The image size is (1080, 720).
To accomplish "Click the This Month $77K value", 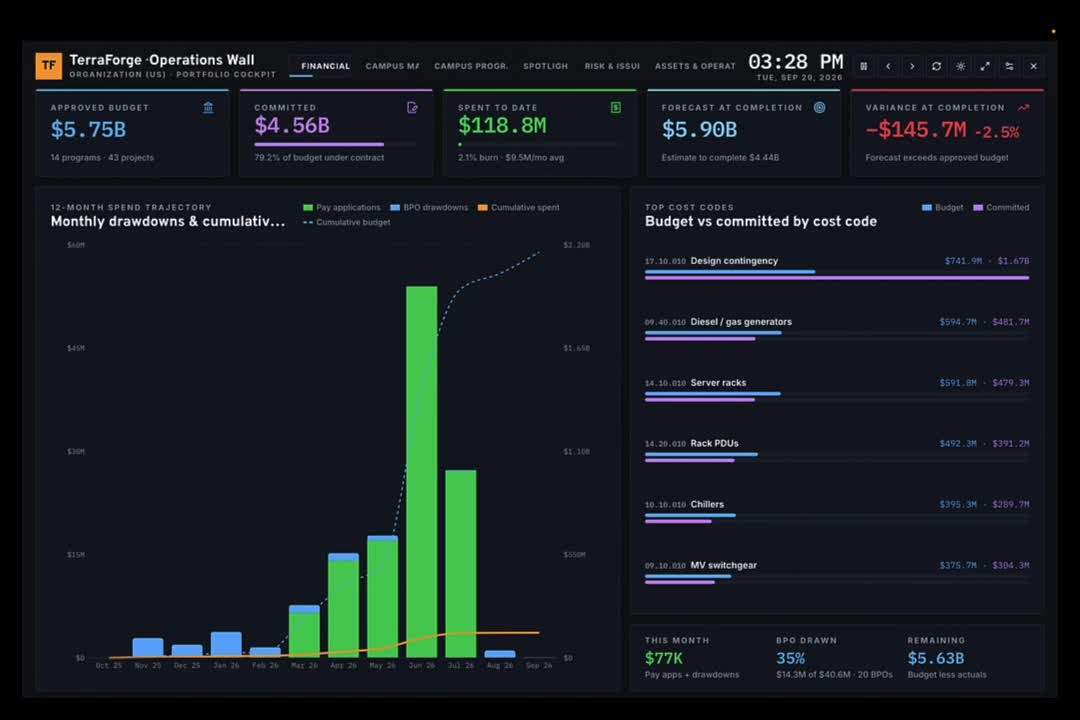I will click(x=663, y=658).
